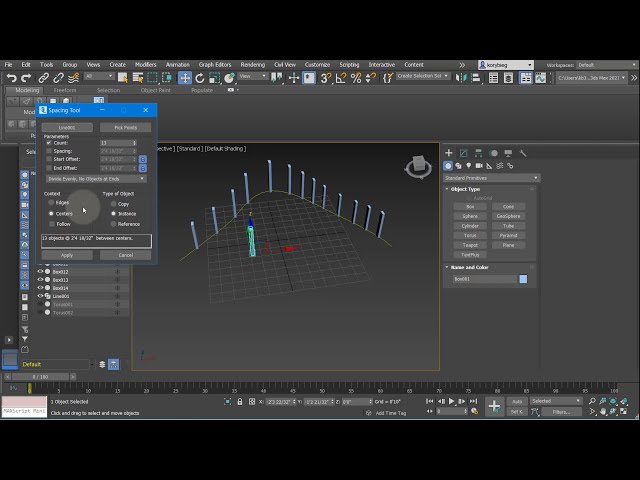Click Cancel in Spacing Tool
This screenshot has width=640, height=480.
click(x=126, y=255)
